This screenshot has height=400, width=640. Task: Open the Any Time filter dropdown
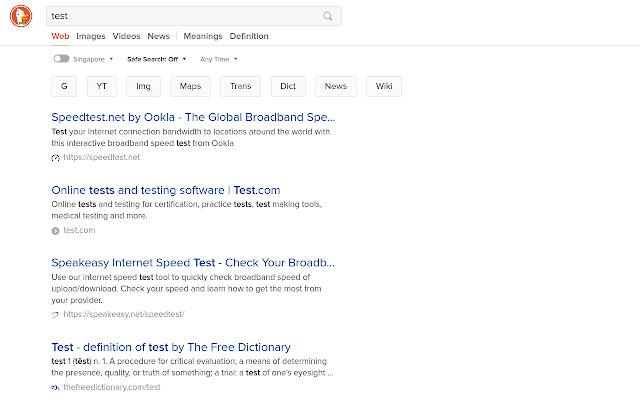tap(219, 59)
